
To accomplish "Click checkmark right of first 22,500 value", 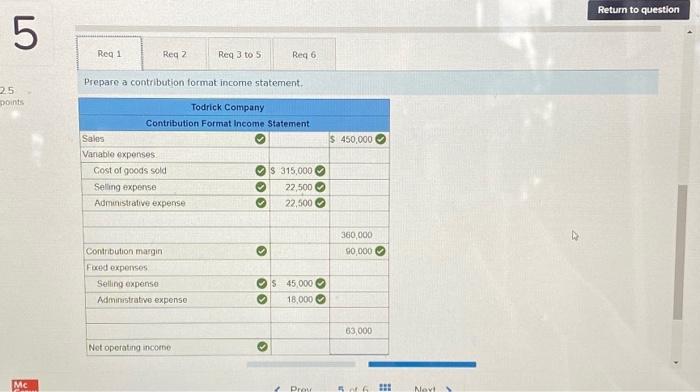I will point(320,187).
